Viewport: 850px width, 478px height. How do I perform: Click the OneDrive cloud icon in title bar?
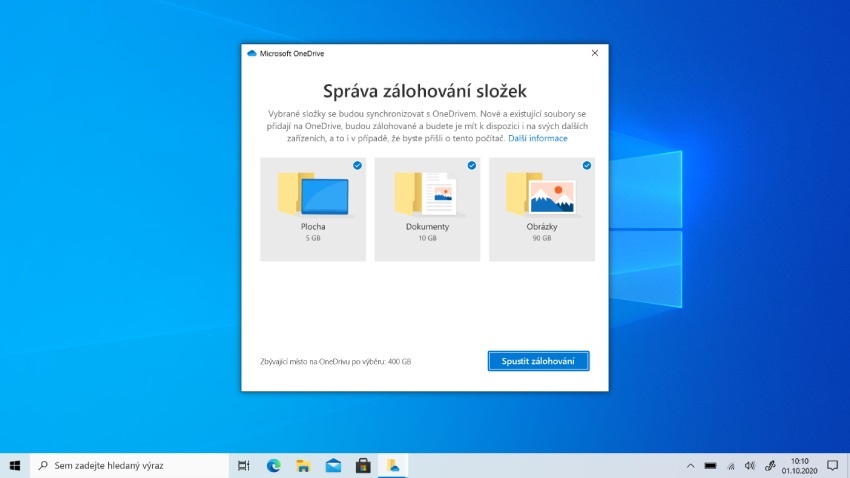point(252,54)
